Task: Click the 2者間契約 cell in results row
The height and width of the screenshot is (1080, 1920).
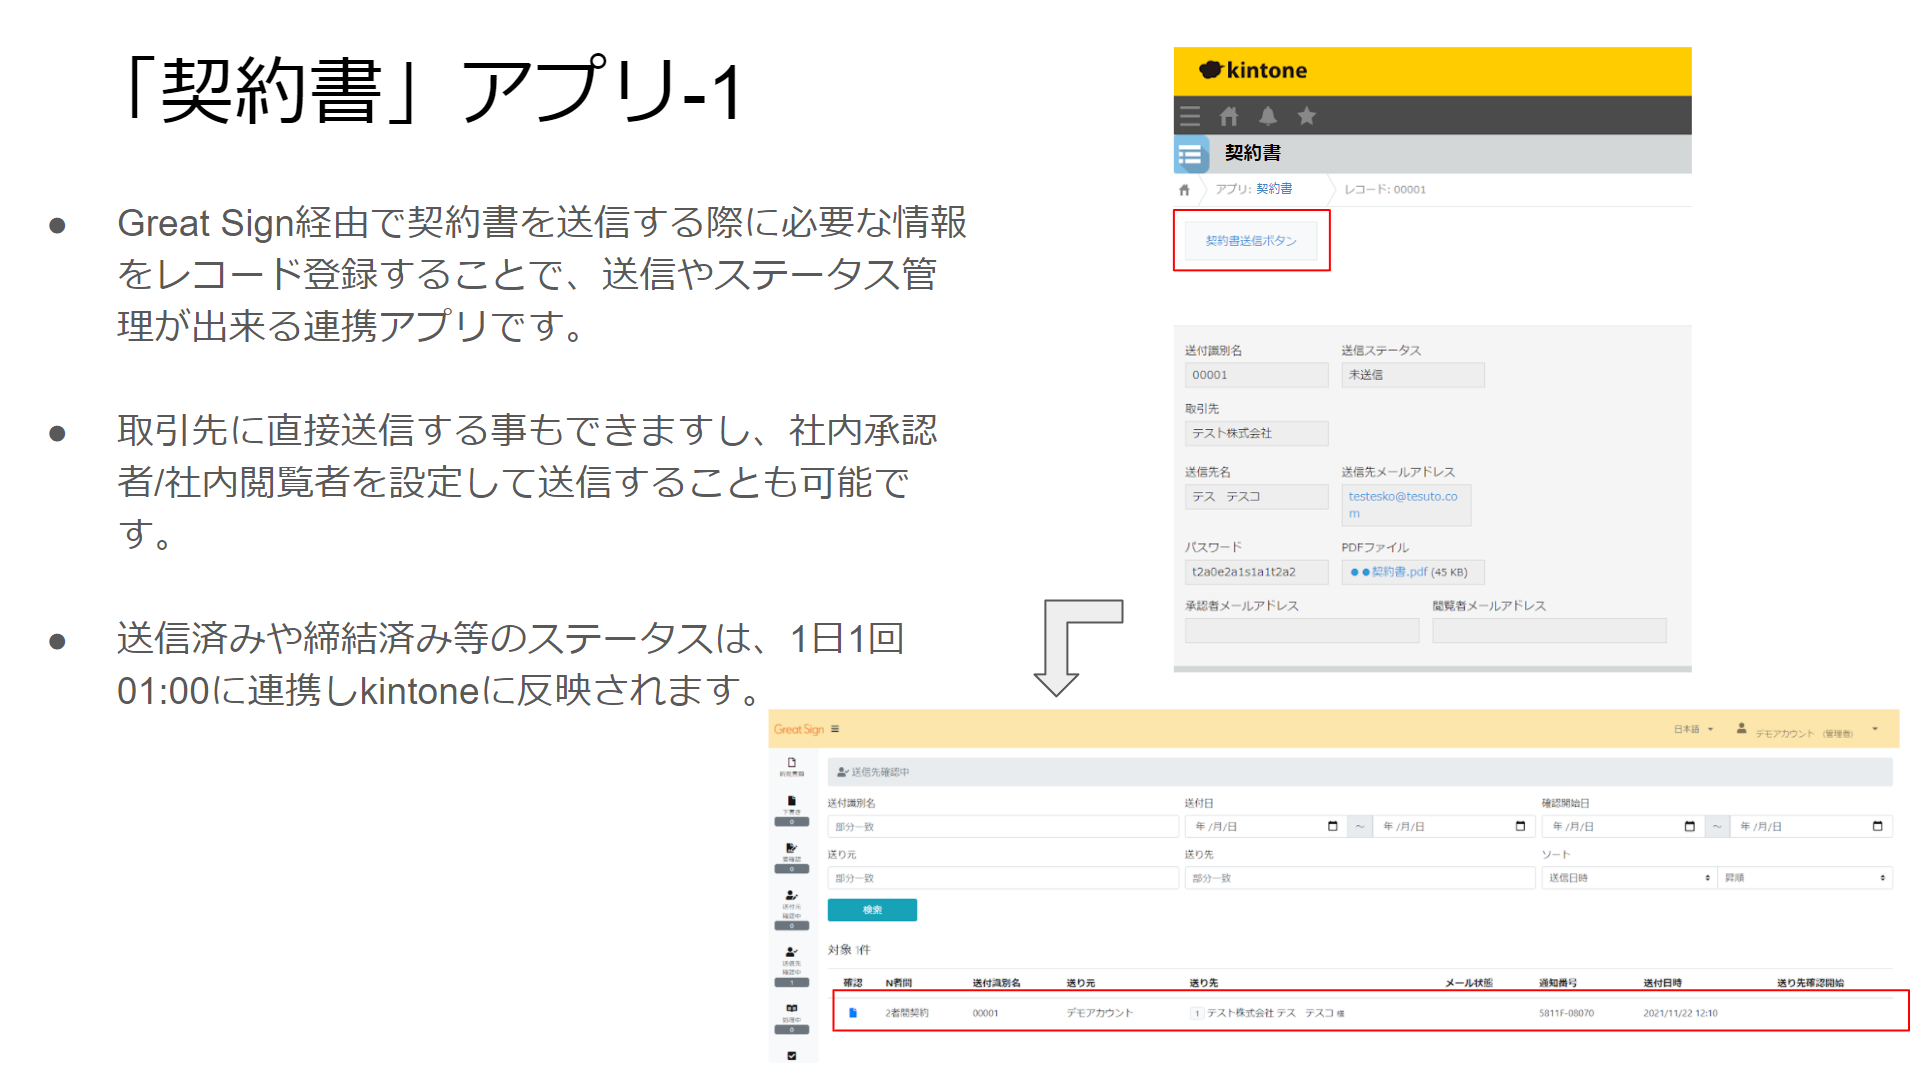Action: click(x=907, y=1013)
